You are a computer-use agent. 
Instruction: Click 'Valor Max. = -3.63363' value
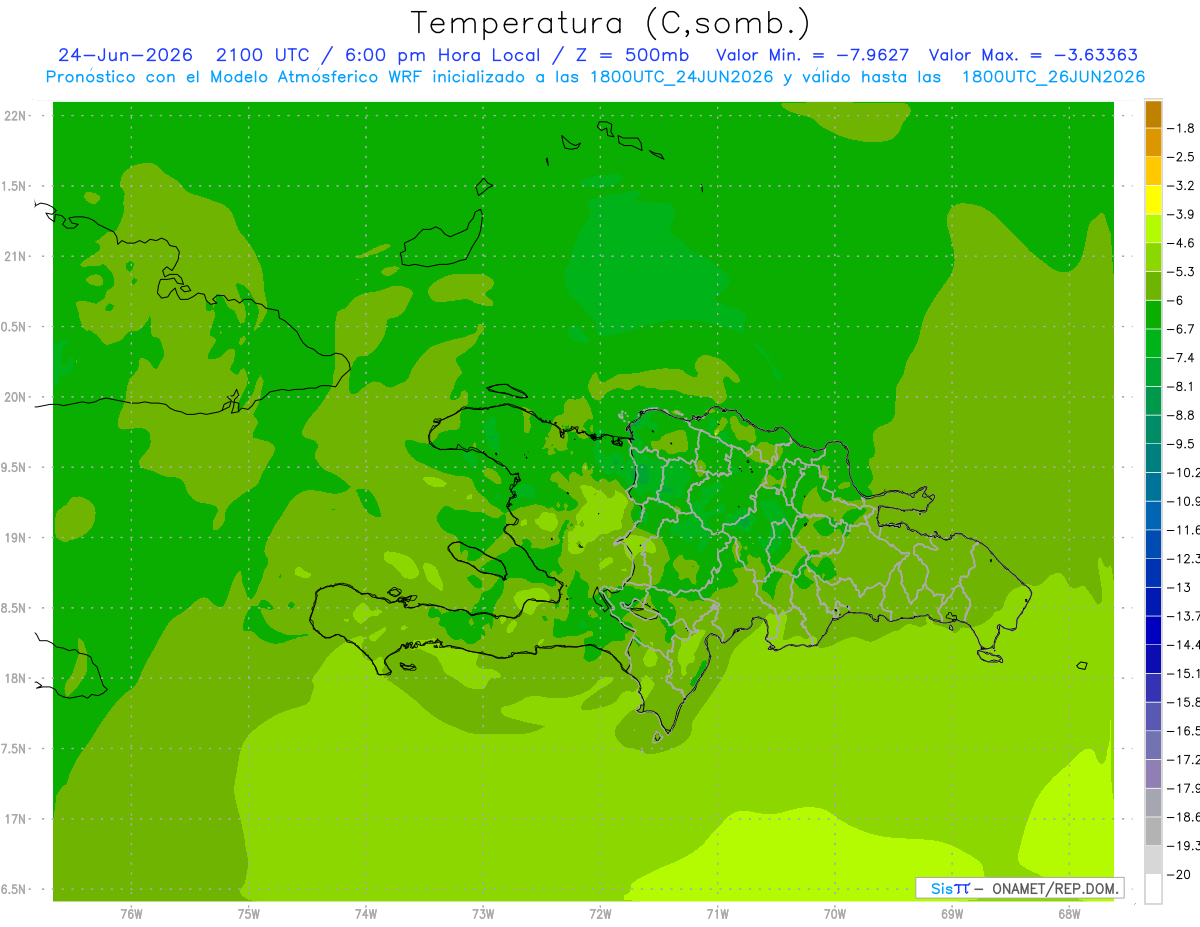click(x=1033, y=55)
